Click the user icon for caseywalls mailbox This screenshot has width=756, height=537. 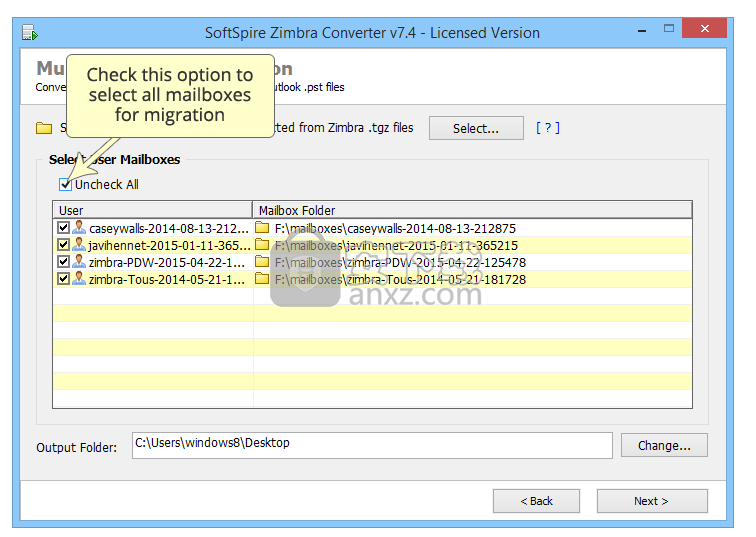point(79,228)
